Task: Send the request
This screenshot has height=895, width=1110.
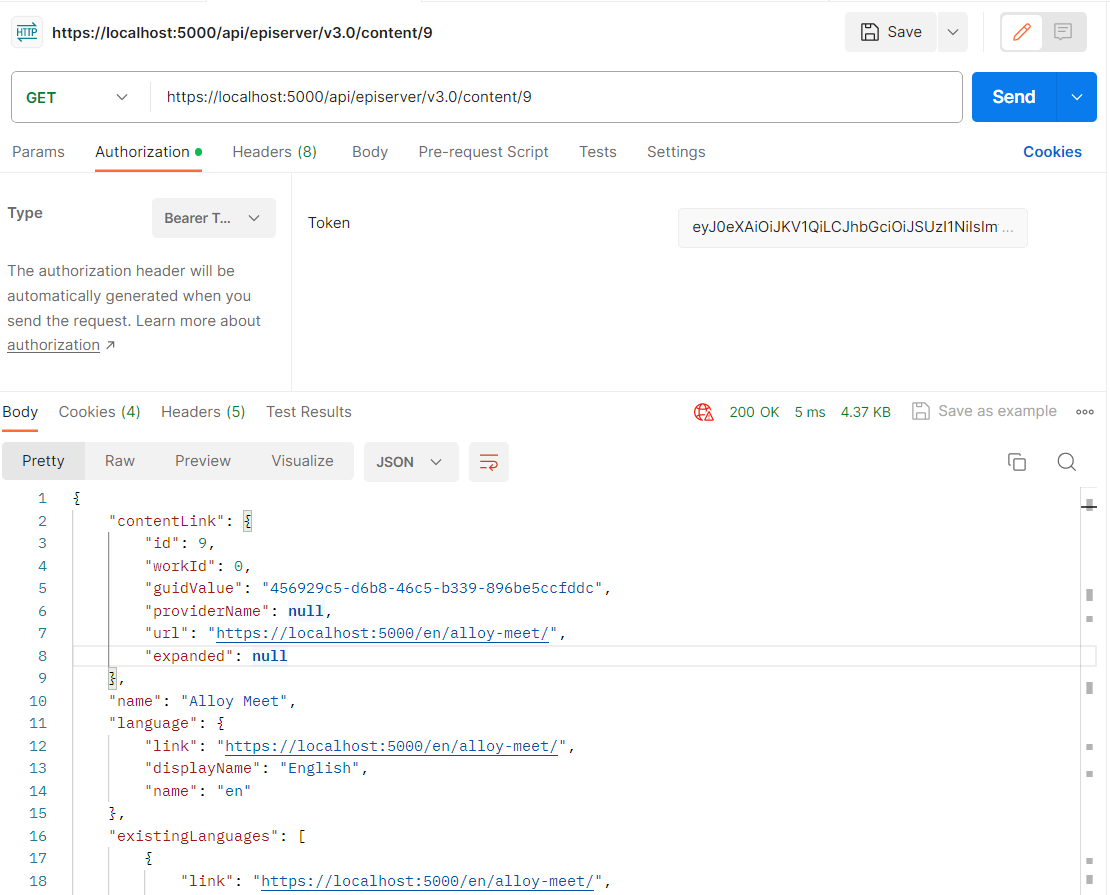Action: pos(1013,97)
